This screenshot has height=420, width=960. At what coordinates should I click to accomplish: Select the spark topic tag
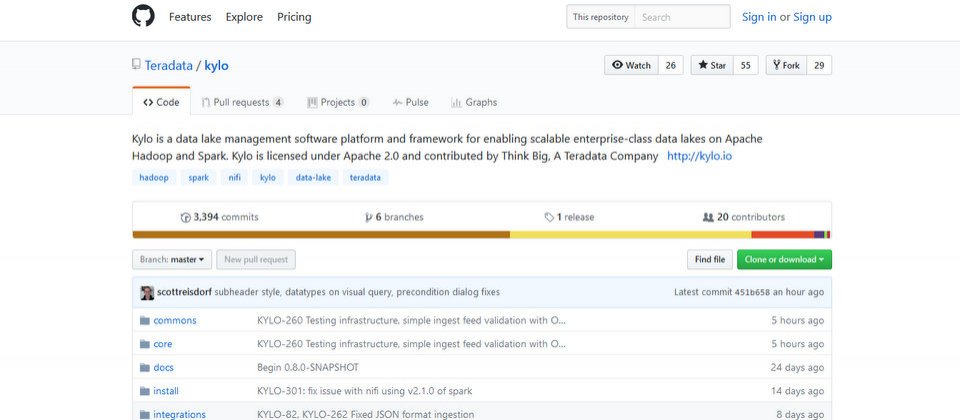(198, 178)
